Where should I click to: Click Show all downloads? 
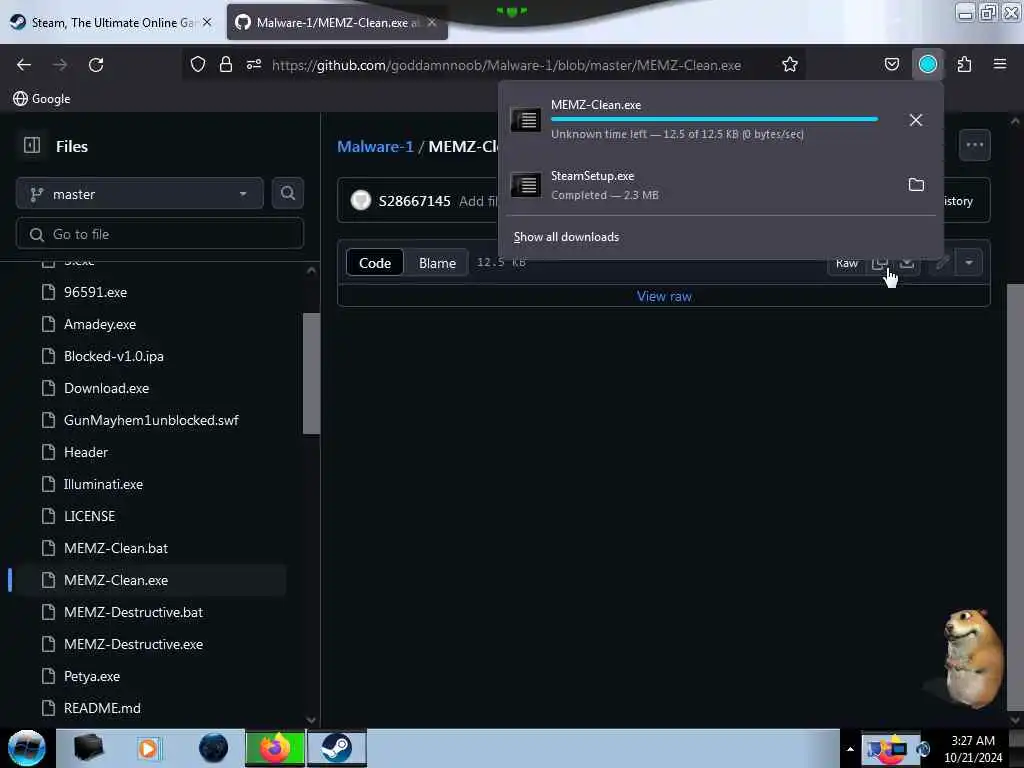click(566, 236)
